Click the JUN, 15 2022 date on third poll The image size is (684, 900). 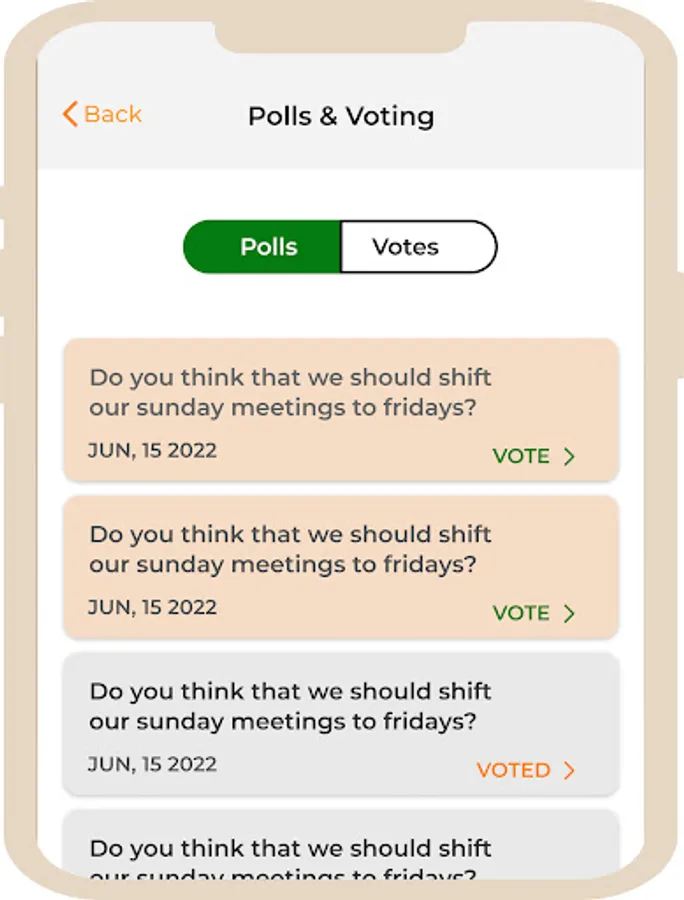[152, 764]
